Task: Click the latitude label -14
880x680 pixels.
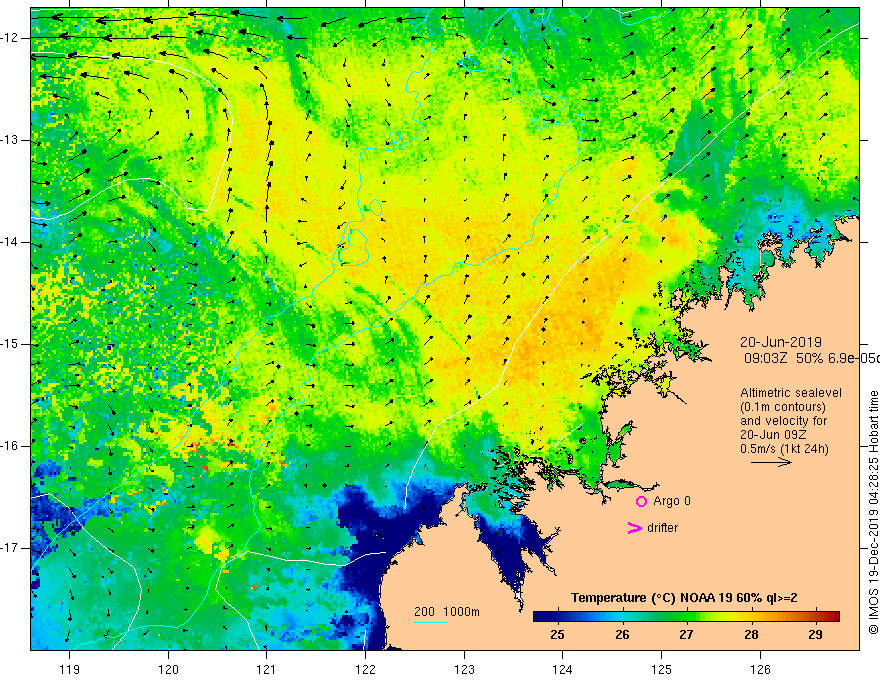Action: pos(11,242)
